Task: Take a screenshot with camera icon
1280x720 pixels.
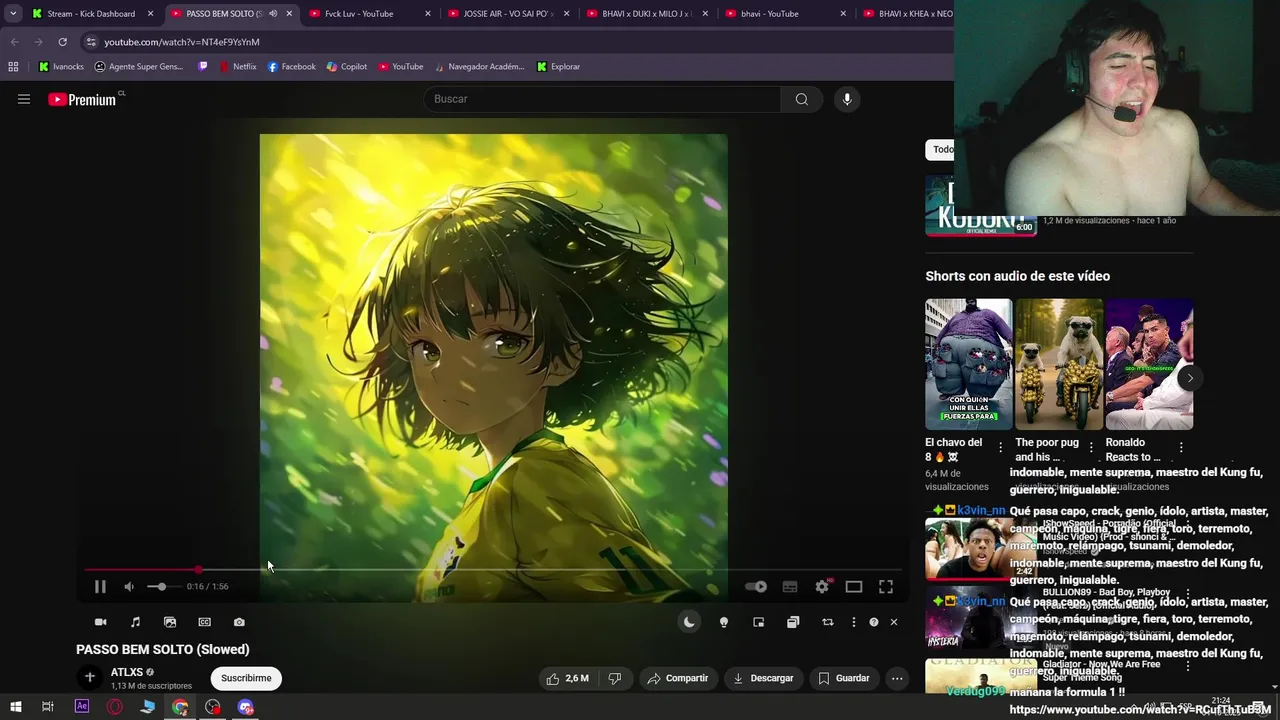Action: click(239, 622)
